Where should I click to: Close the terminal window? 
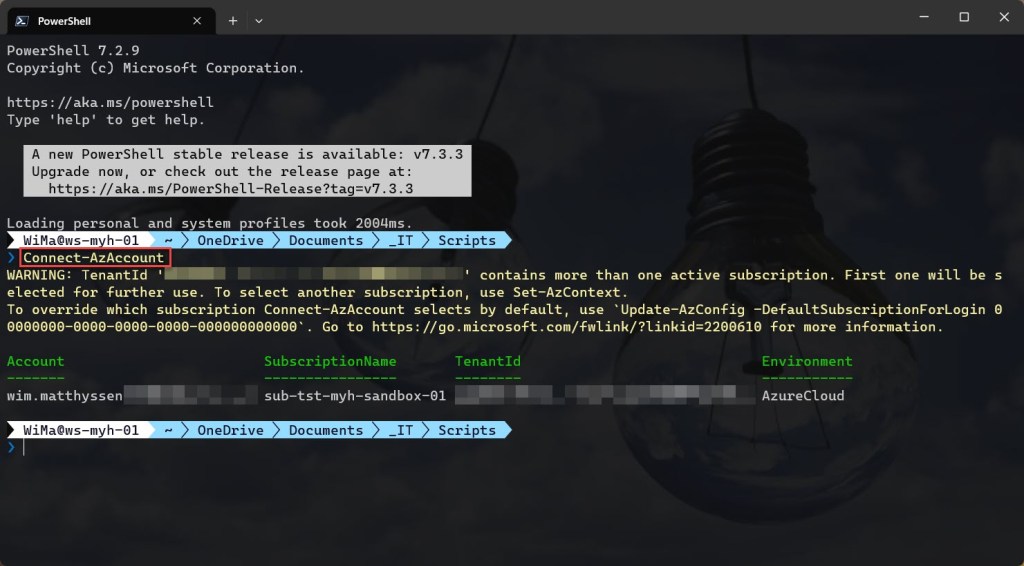tap(1001, 17)
